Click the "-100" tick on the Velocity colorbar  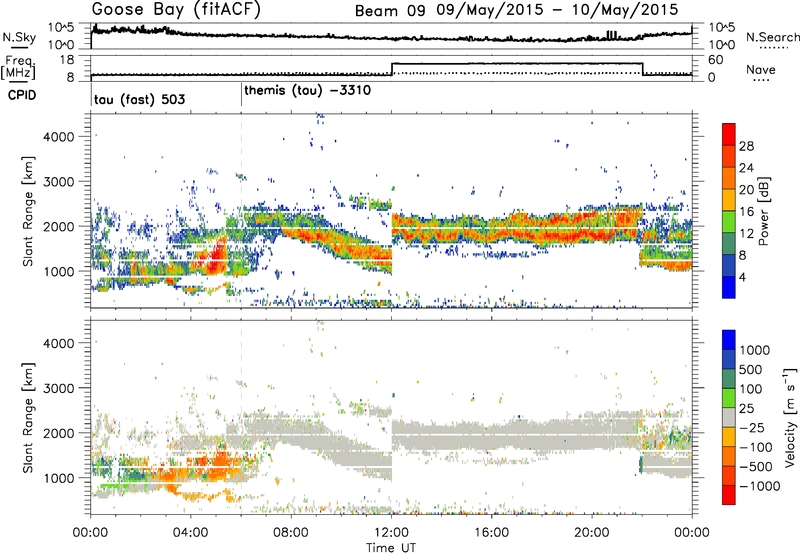[755, 447]
